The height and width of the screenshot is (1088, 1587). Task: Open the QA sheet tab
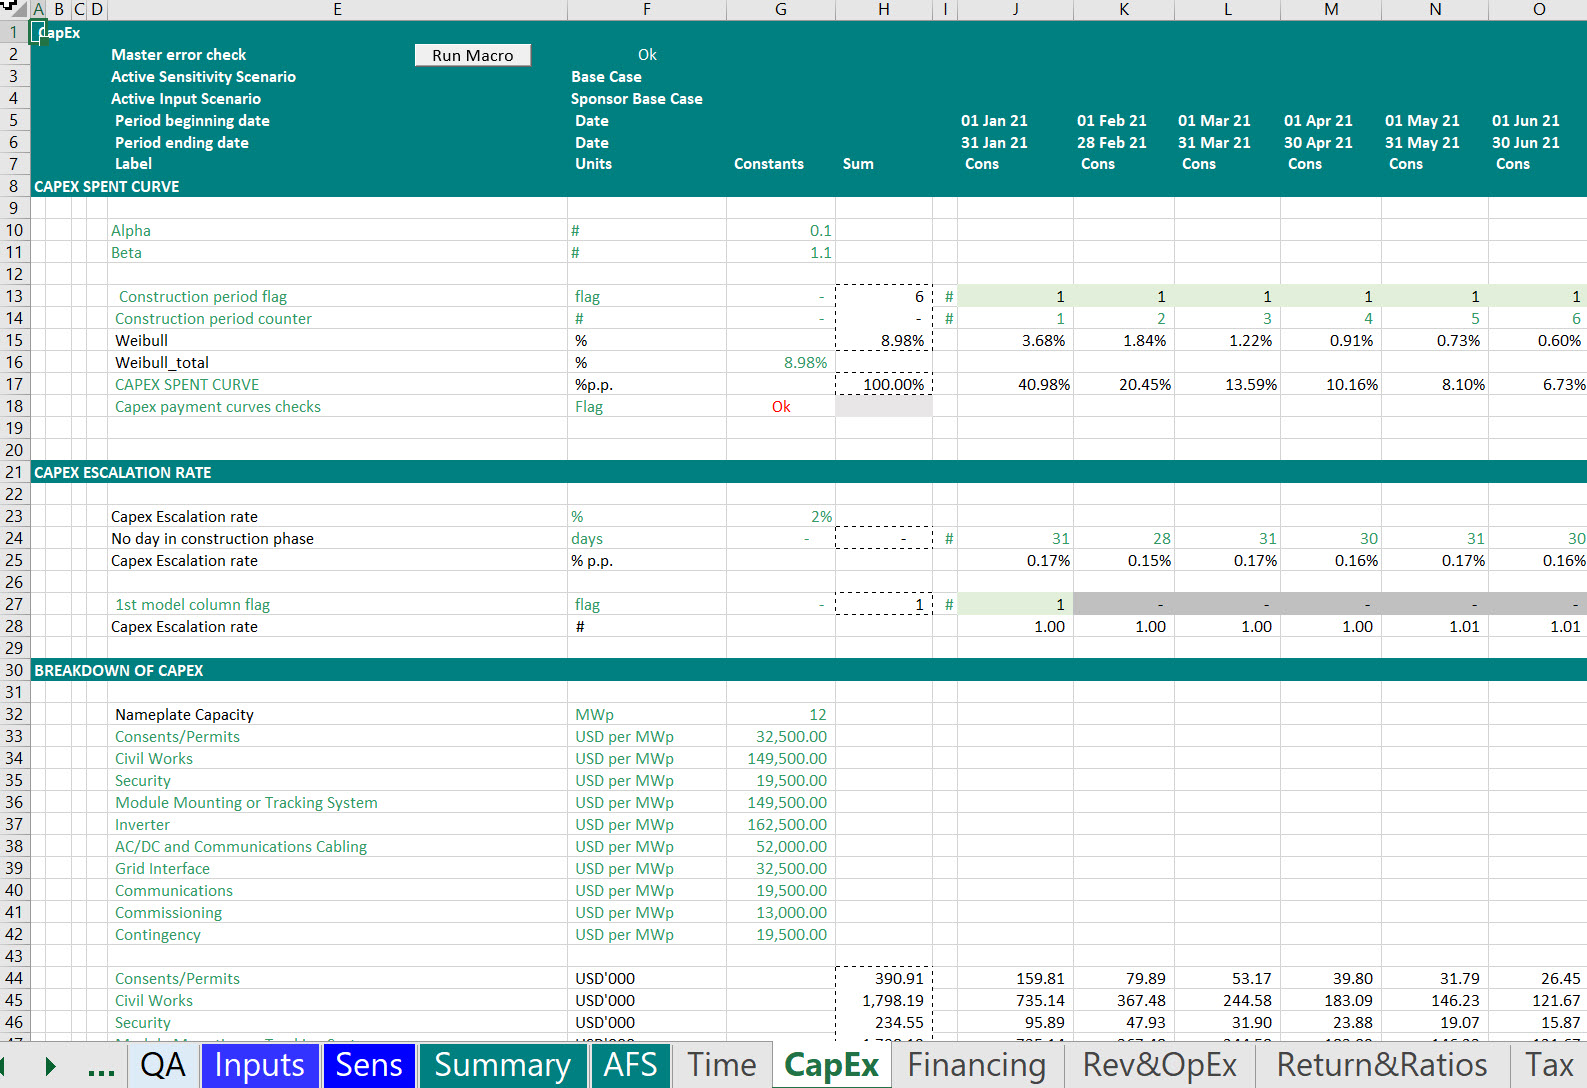pos(163,1065)
